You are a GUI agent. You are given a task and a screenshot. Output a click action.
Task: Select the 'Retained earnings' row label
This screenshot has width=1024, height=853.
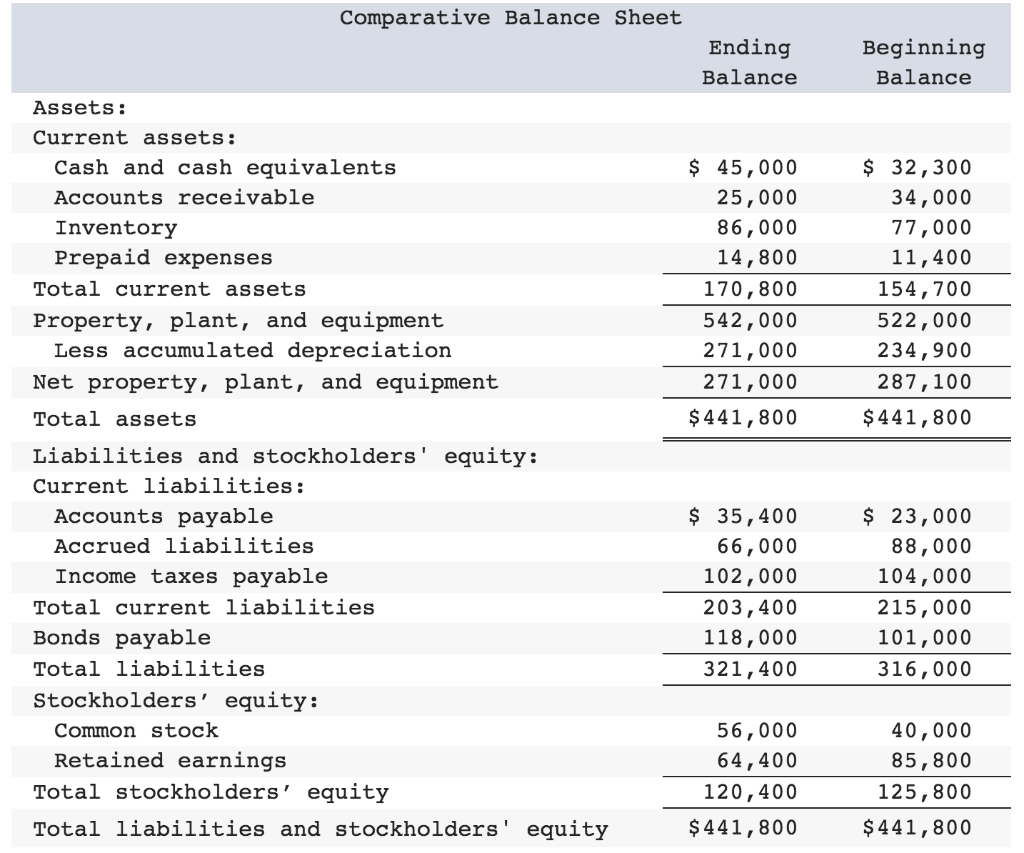pos(170,761)
